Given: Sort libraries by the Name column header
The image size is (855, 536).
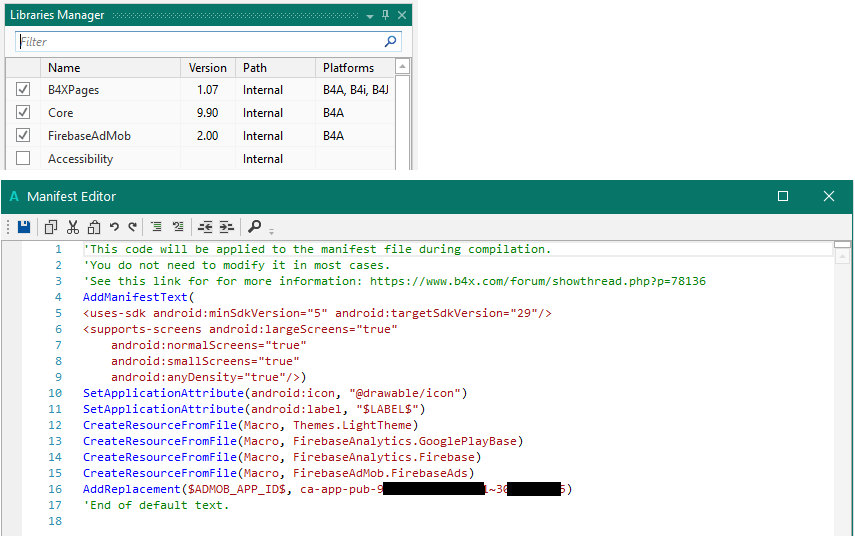Looking at the screenshot, I should click(110, 68).
